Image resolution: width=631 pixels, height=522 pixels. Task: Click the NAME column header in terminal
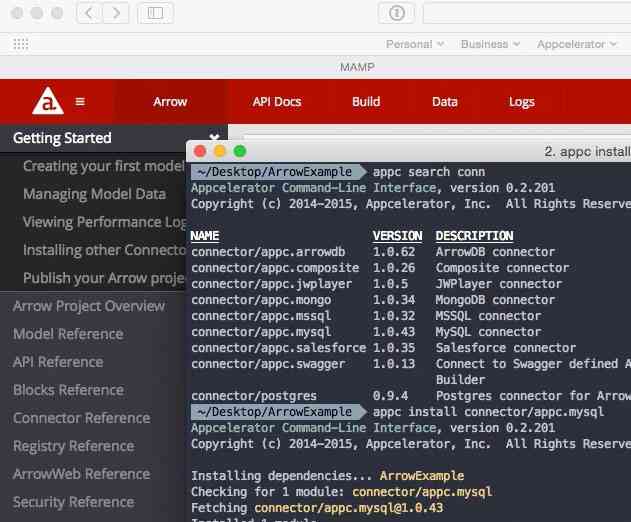coord(205,236)
